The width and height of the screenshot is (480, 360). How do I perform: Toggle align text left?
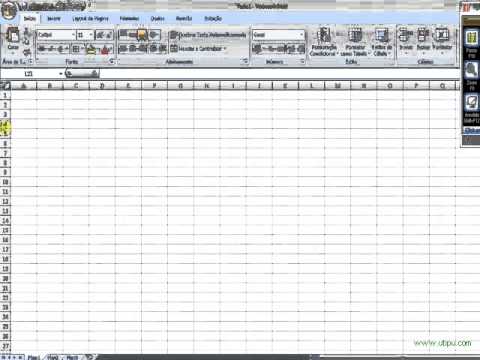pos(123,49)
